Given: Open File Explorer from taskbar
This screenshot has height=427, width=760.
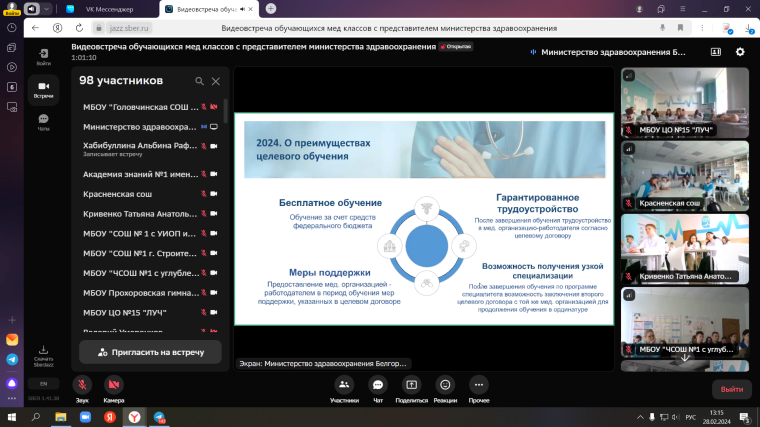Looking at the screenshot, I should (61, 417).
